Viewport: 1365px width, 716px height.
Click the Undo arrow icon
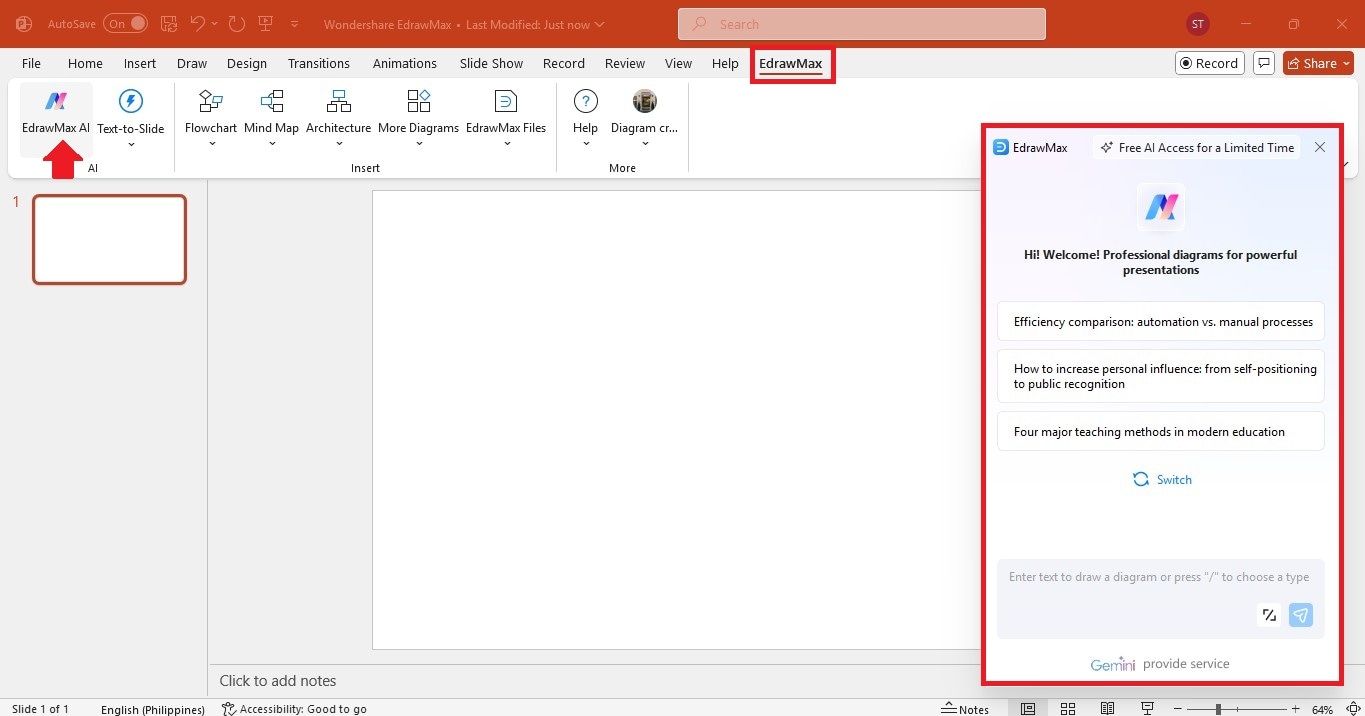pos(198,23)
